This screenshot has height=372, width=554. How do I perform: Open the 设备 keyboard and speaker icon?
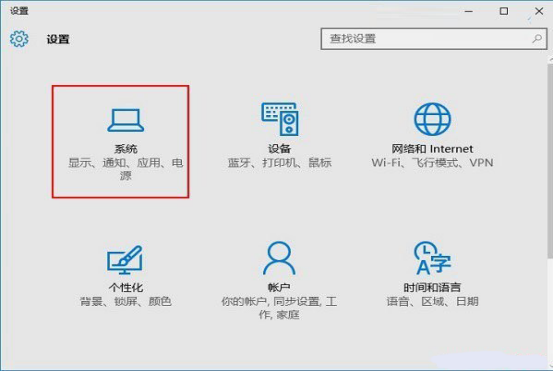[x=280, y=119]
